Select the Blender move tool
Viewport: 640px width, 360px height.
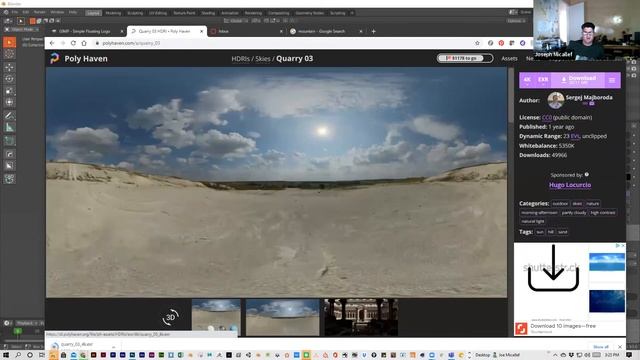(9, 67)
